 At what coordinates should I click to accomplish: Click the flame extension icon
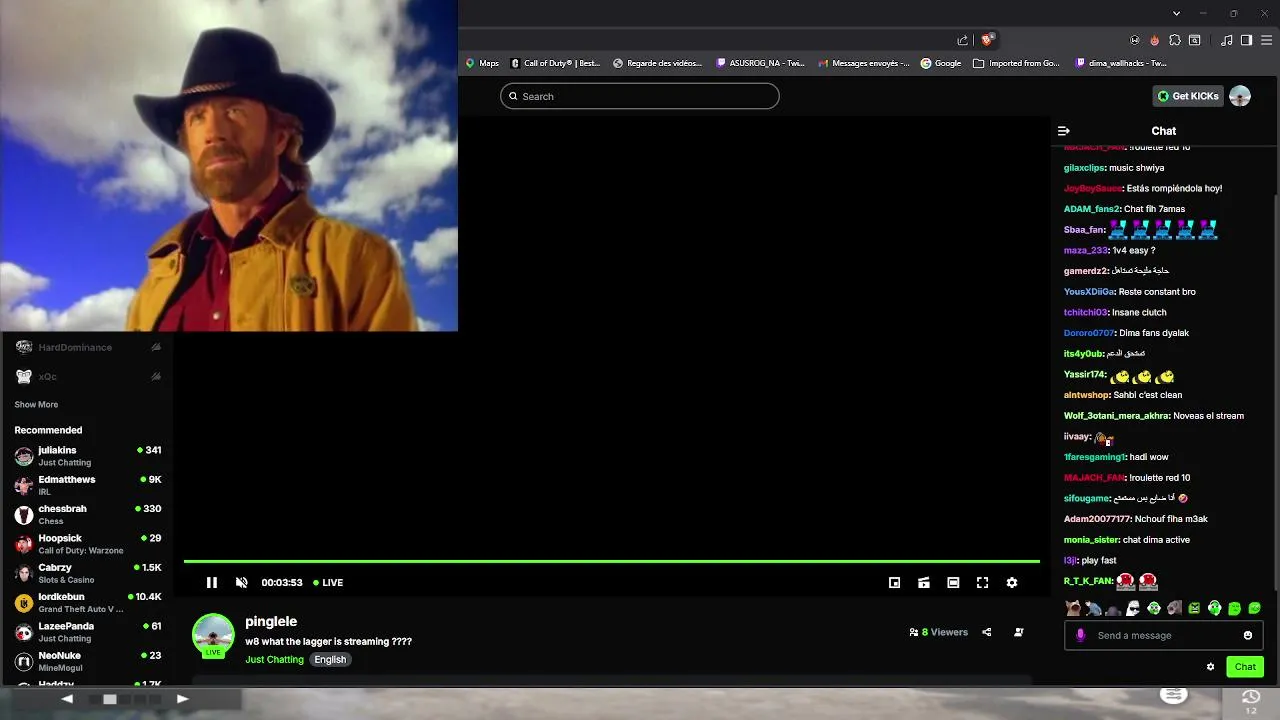[x=1155, y=40]
